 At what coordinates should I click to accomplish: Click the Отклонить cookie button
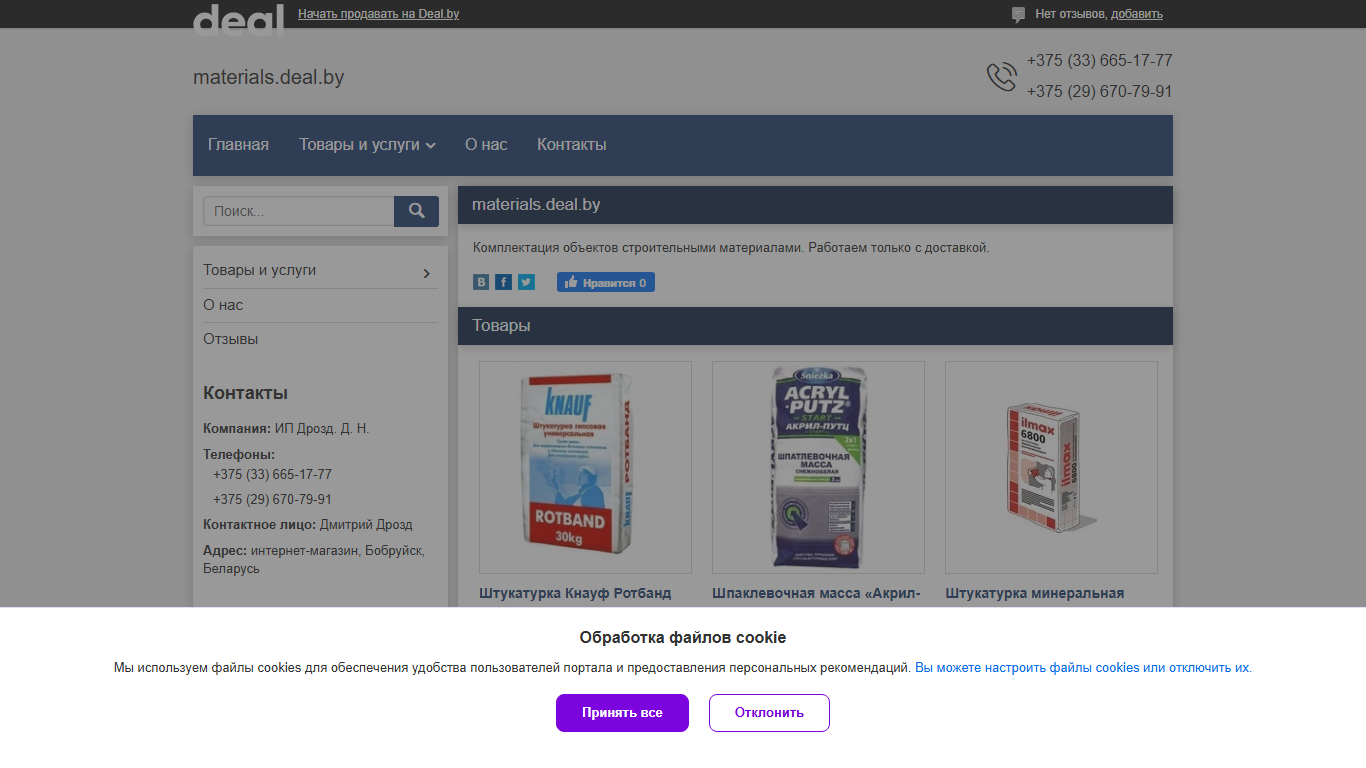(769, 713)
